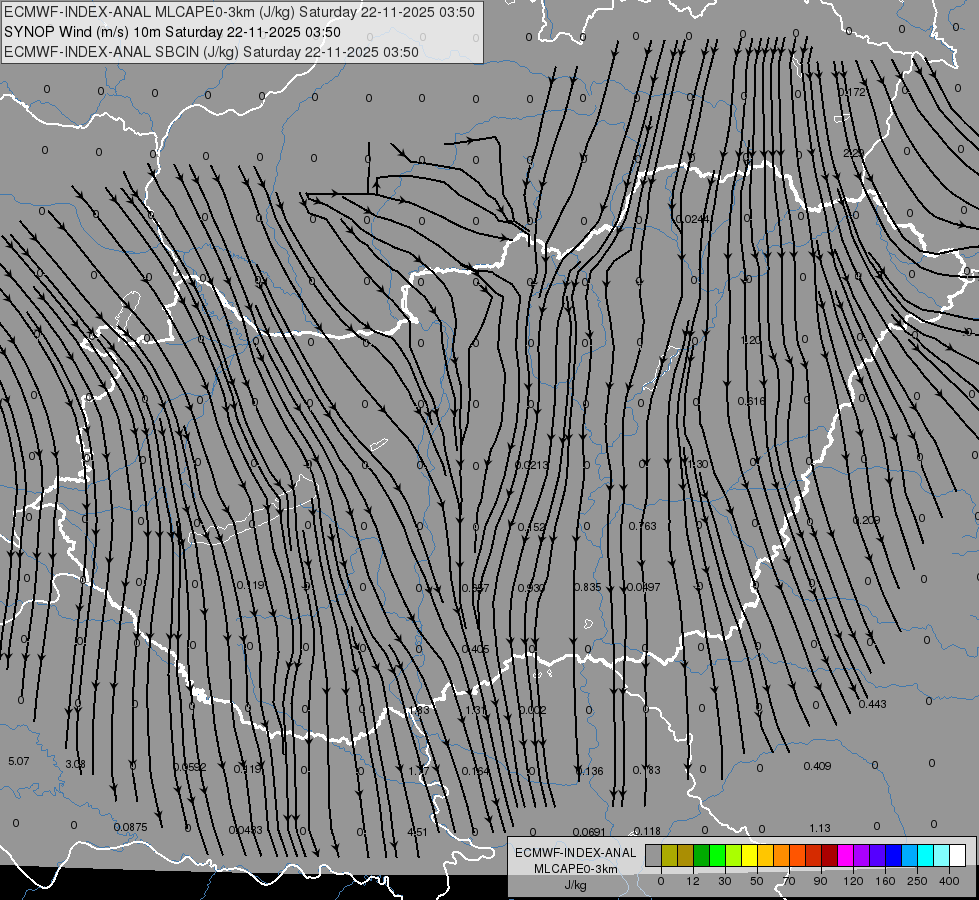The width and height of the screenshot is (979, 900).
Task: Click the 5.07 value on the map
Action: point(18,761)
